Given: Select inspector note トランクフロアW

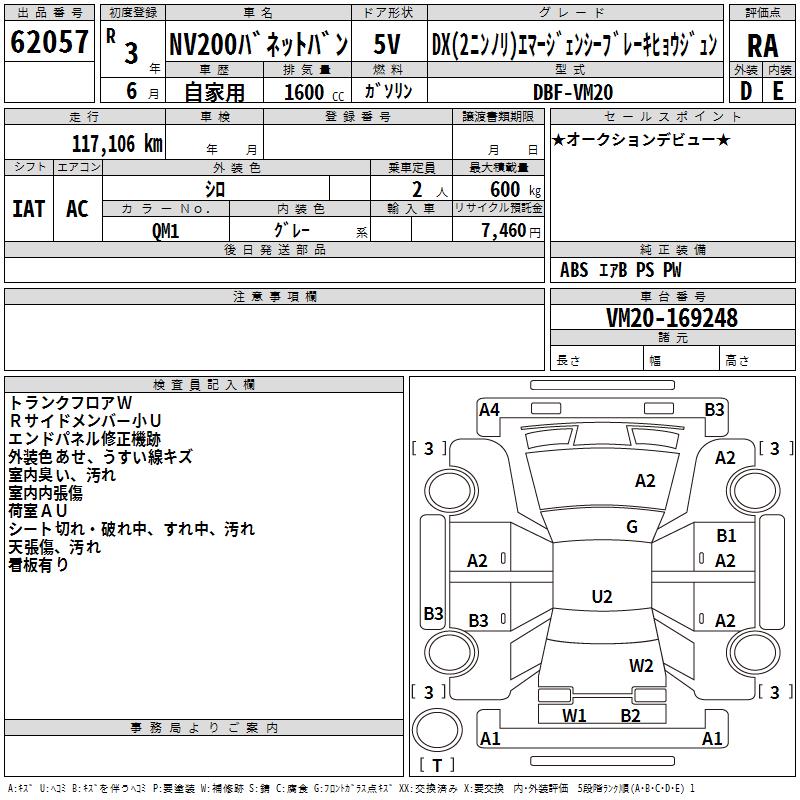Looking at the screenshot, I should tap(70, 403).
